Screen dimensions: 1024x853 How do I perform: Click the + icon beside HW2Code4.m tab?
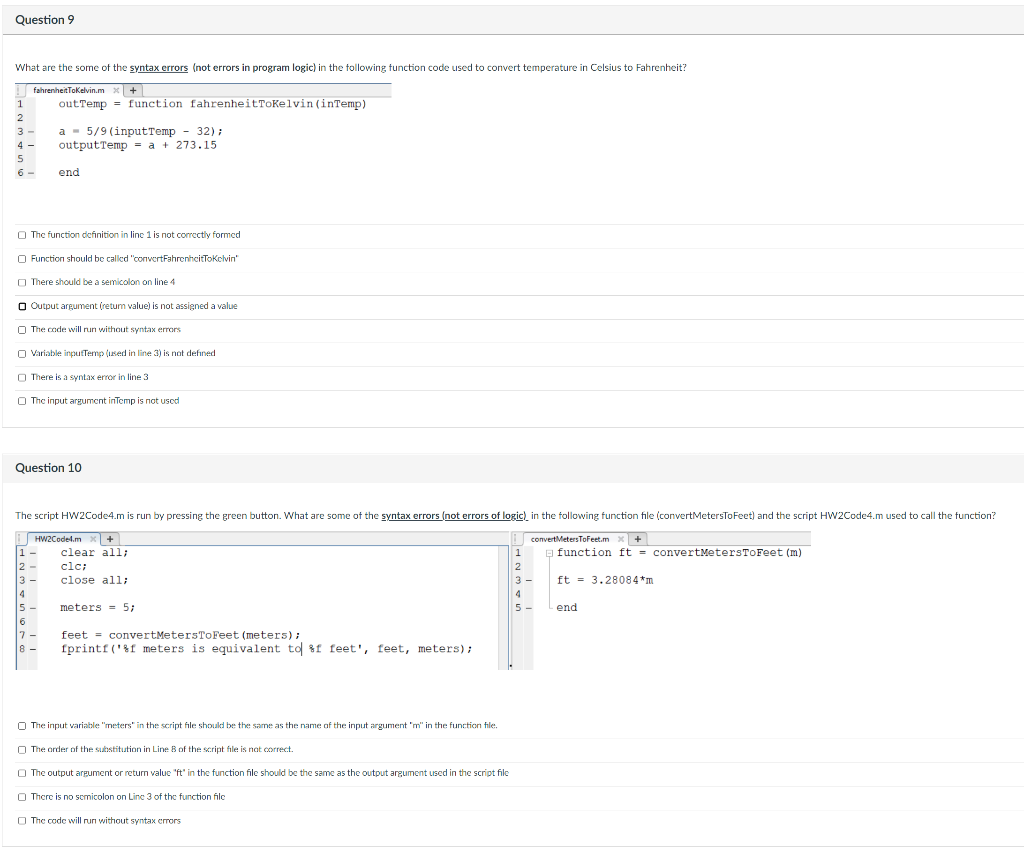pos(109,538)
